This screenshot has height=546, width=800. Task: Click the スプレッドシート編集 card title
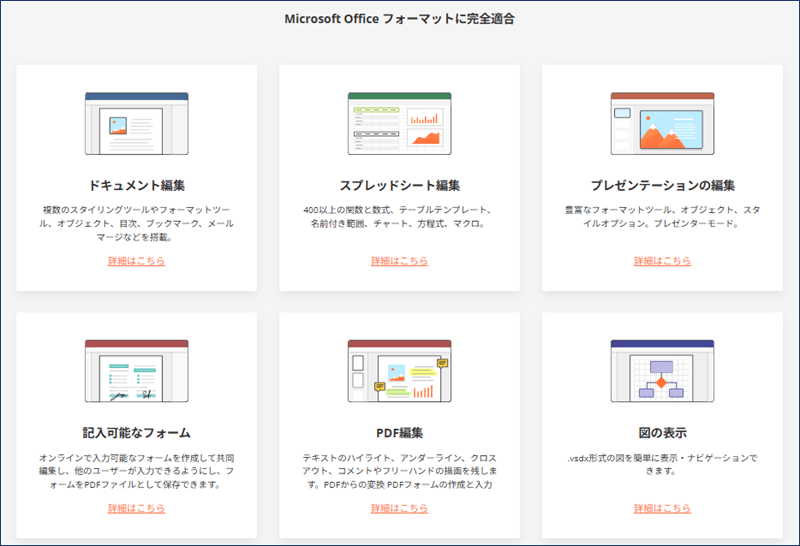399,185
